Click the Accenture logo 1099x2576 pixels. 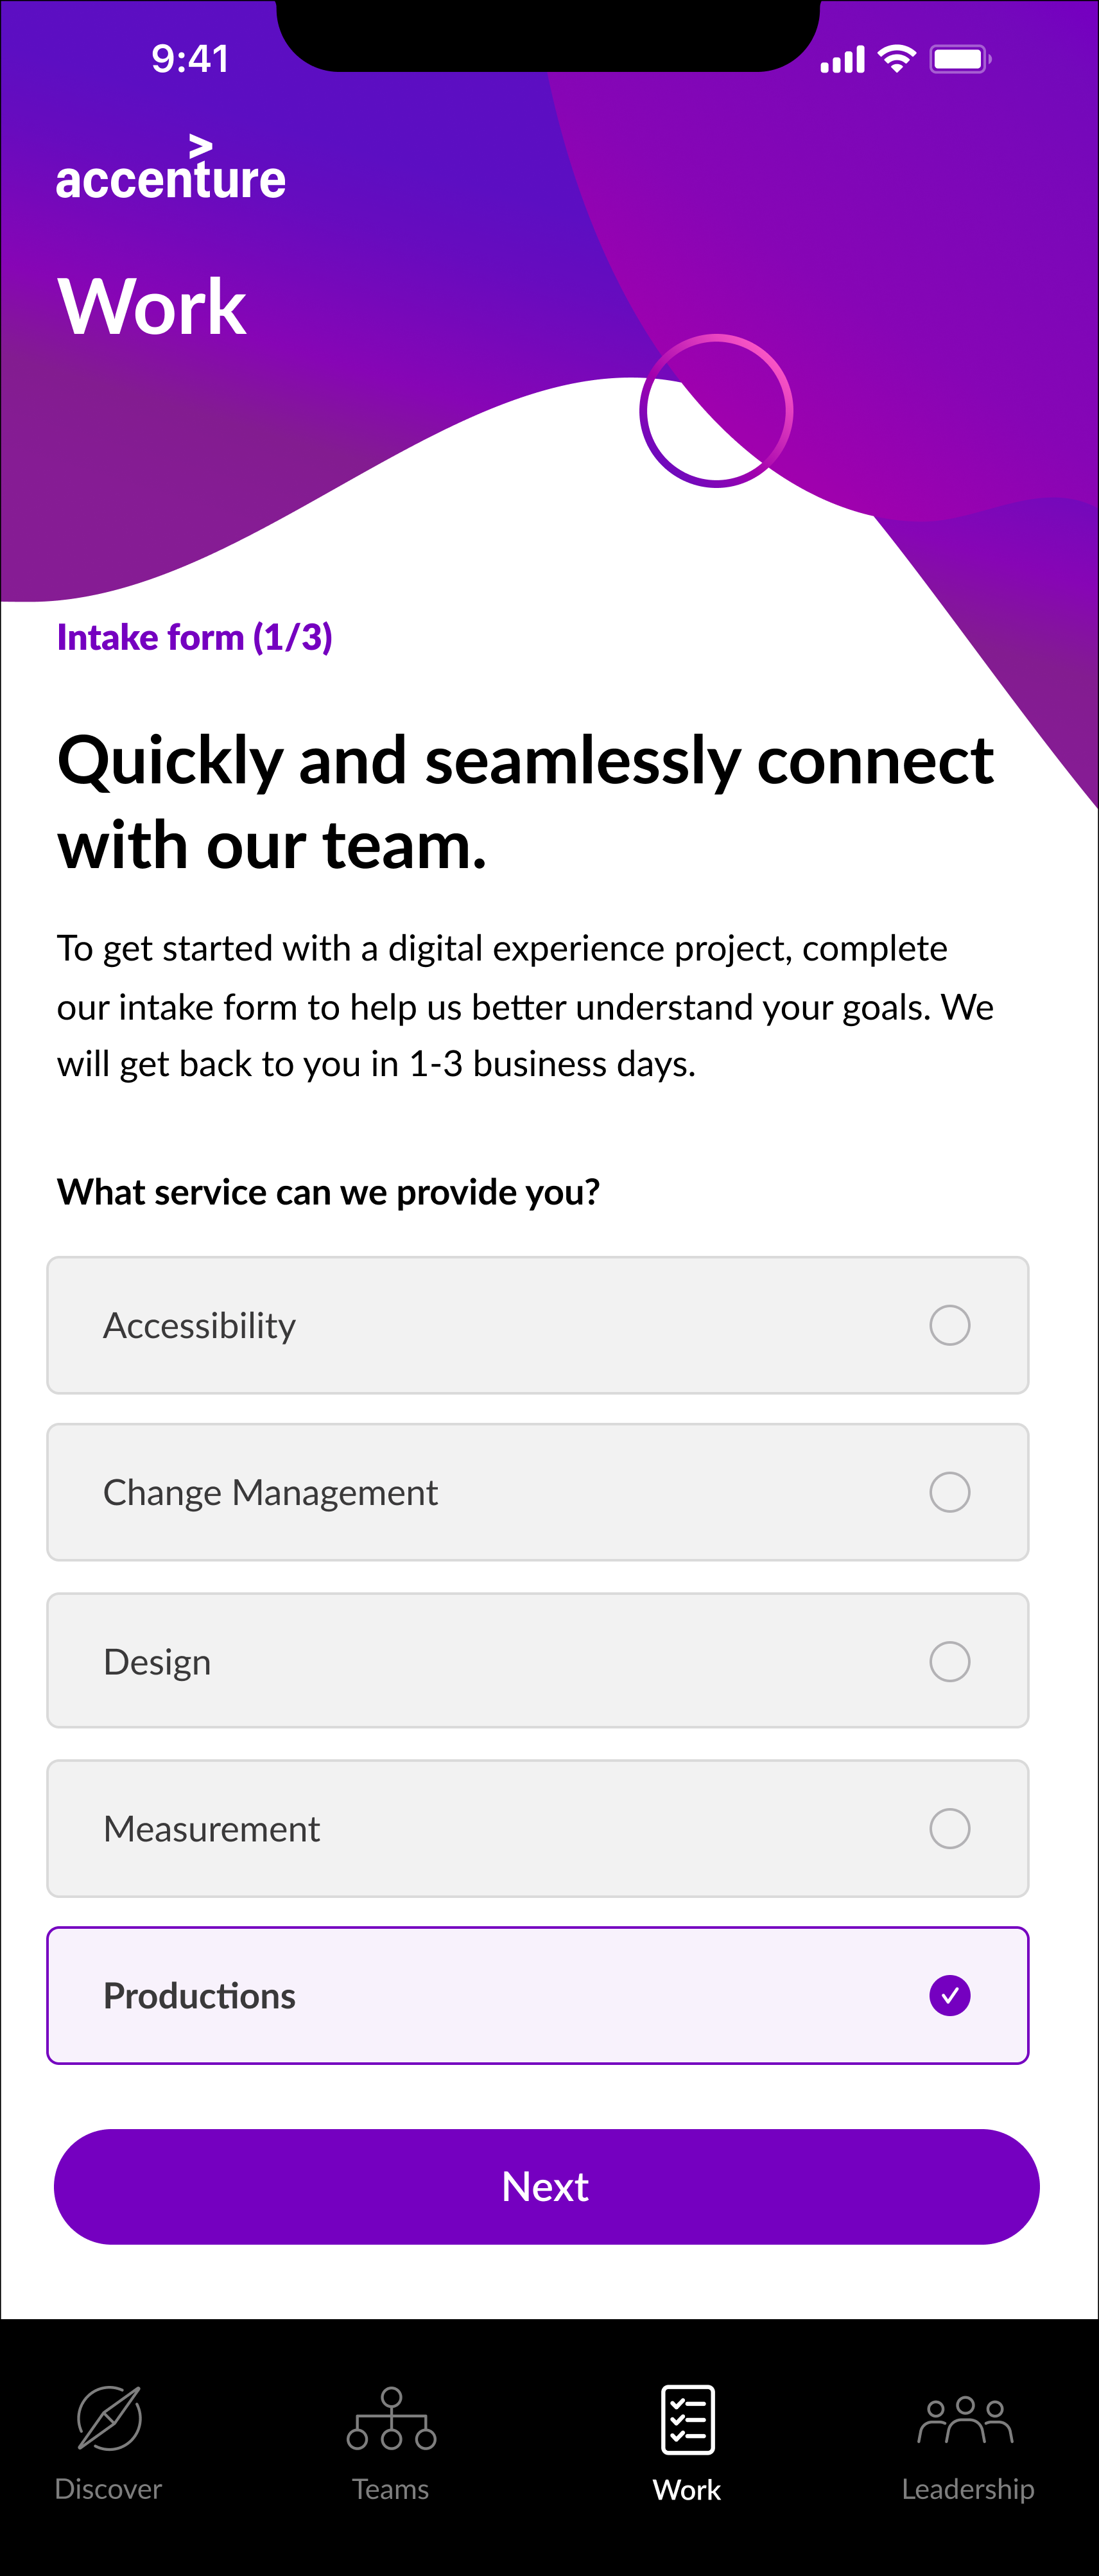click(171, 170)
